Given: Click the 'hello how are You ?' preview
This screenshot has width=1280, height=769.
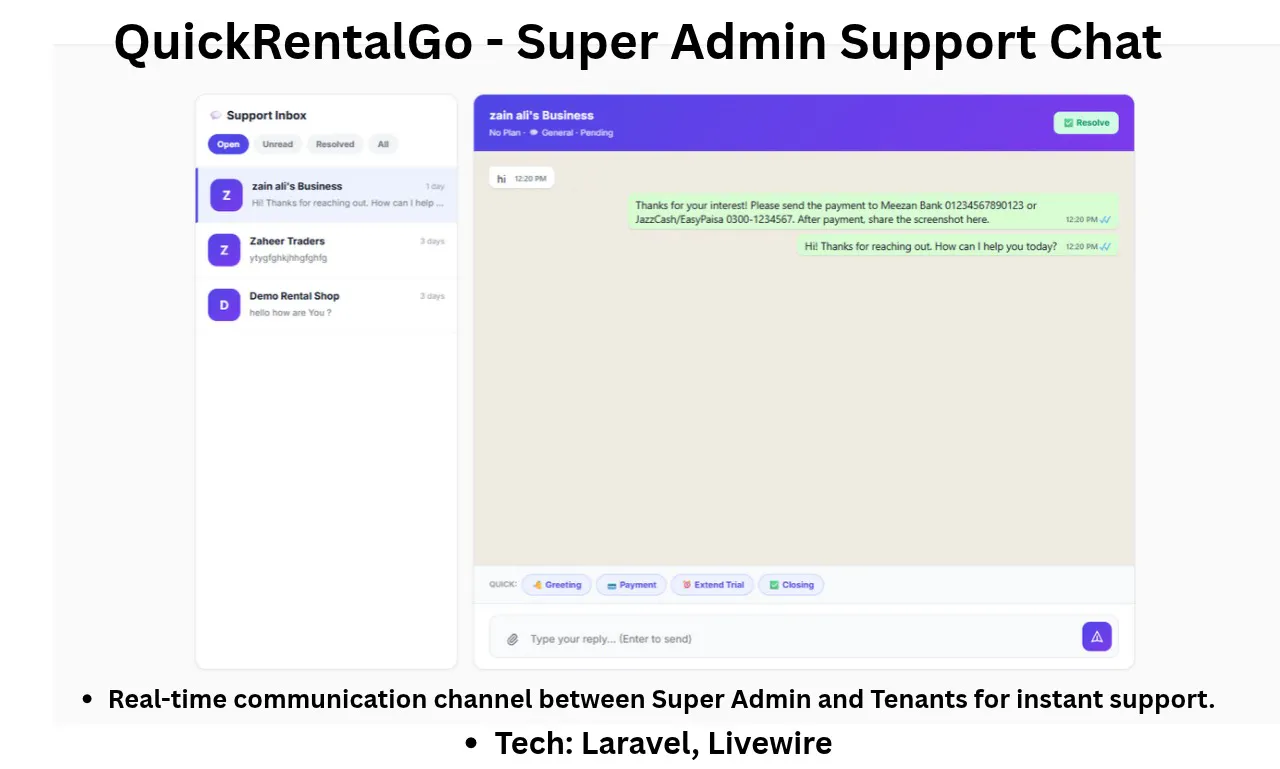Looking at the screenshot, I should pyautogui.click(x=290, y=313).
